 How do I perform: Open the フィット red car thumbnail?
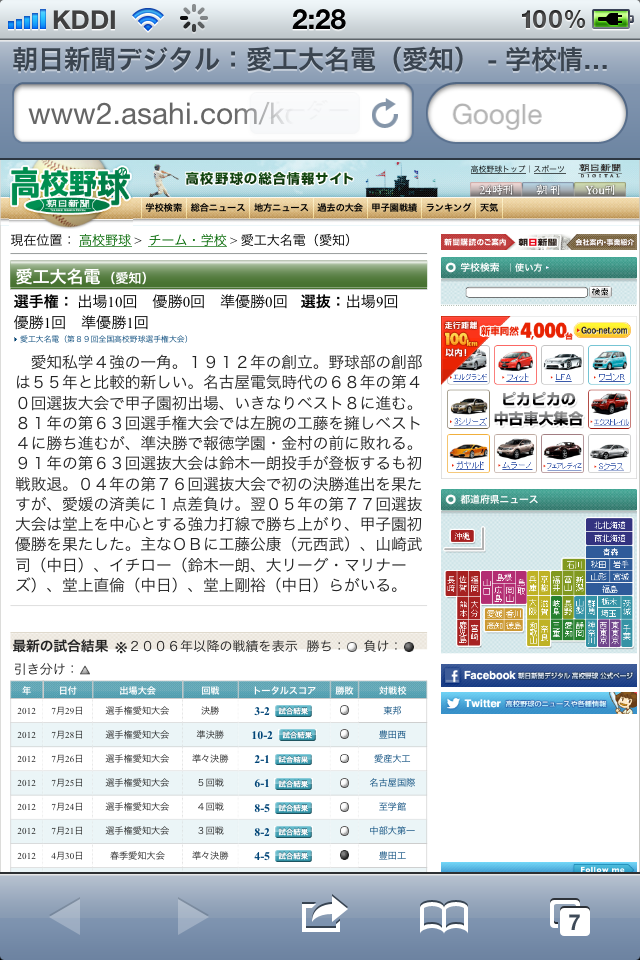(516, 364)
